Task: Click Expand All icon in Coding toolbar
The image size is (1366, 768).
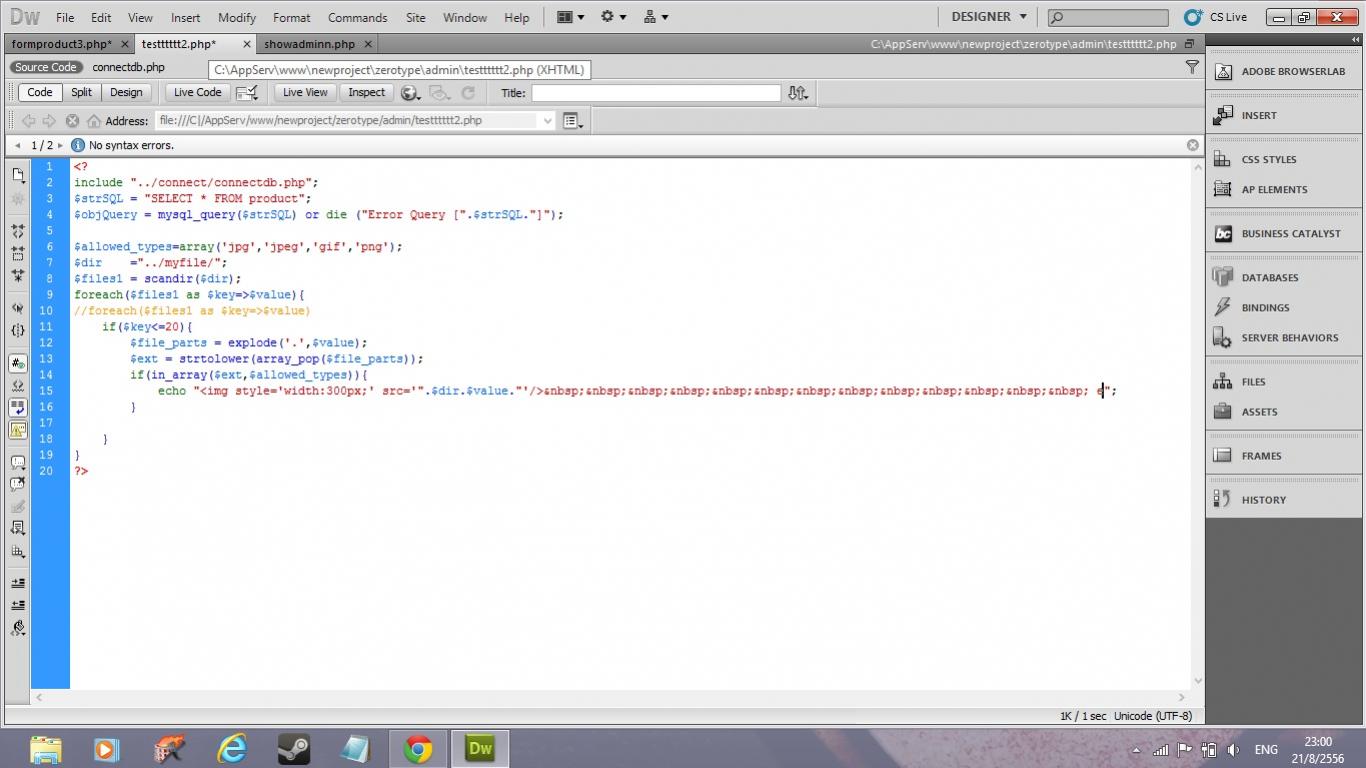Action: point(18,275)
